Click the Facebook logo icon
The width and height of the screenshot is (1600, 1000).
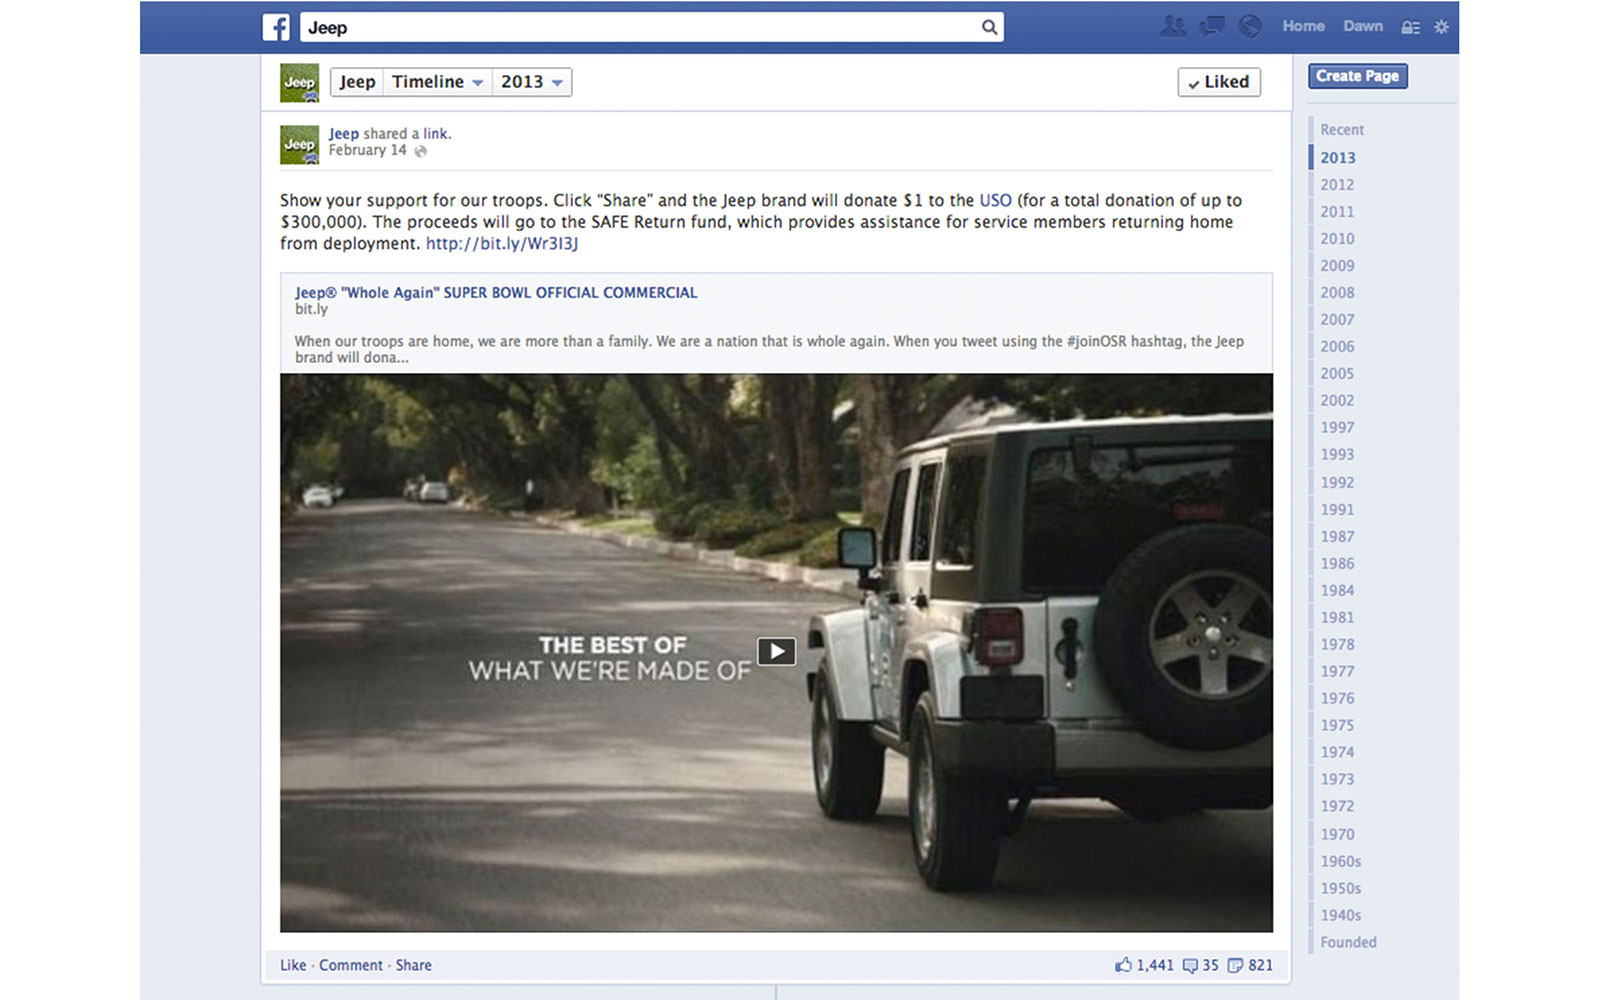point(276,27)
